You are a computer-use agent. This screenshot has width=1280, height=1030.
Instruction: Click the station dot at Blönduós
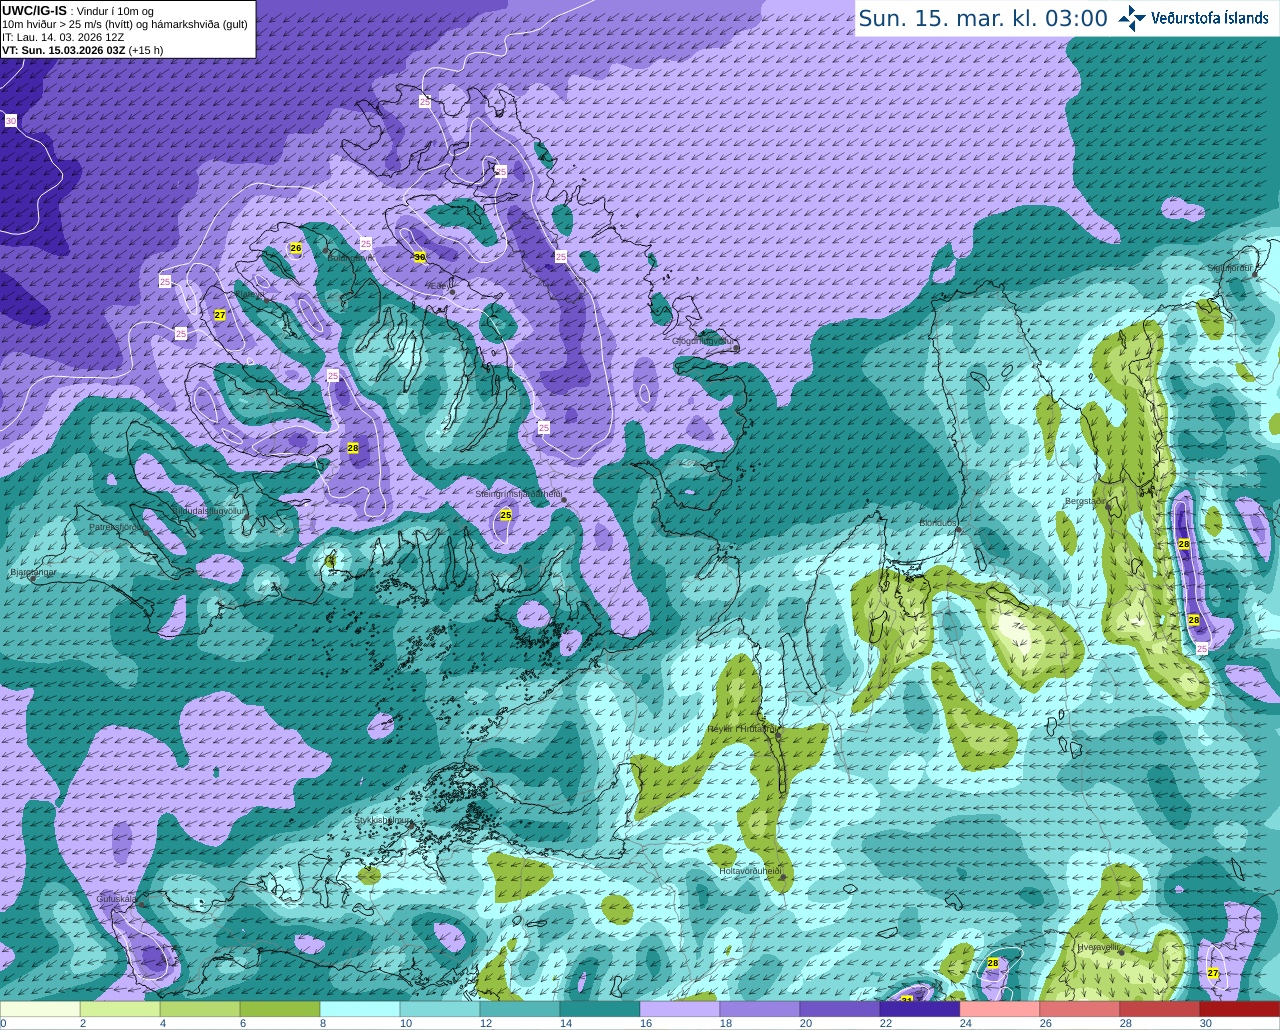pos(958,529)
